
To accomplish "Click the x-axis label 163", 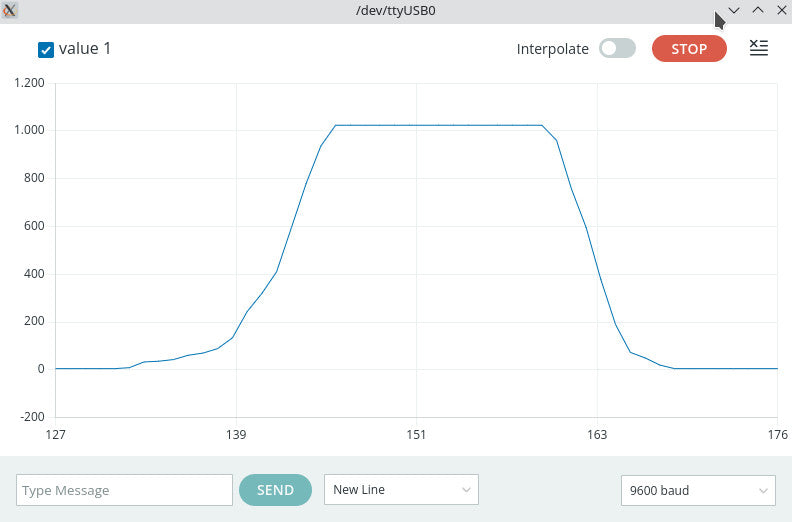I will pyautogui.click(x=597, y=435).
